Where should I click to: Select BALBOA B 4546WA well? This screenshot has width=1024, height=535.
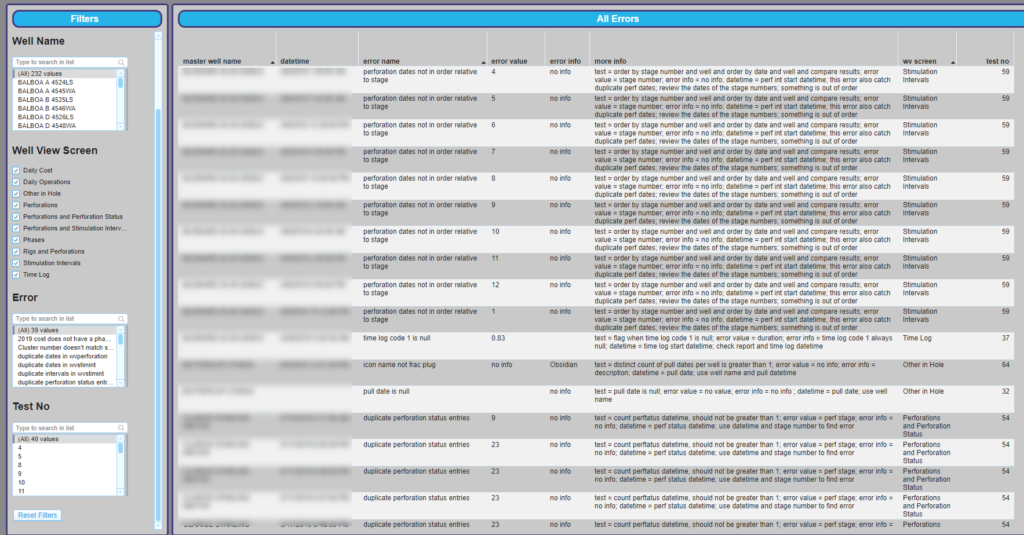coord(65,108)
